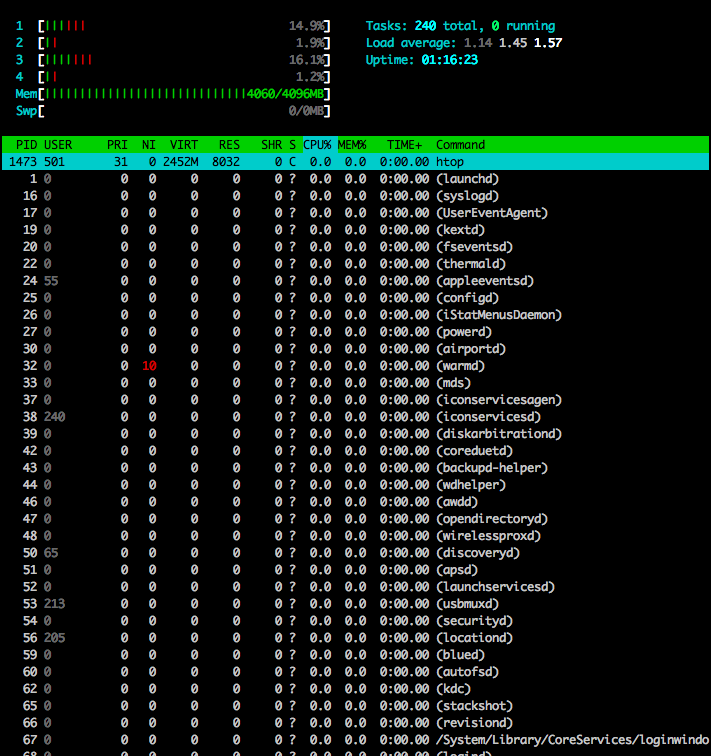Image resolution: width=711 pixels, height=756 pixels.
Task: Select the (usbmuxd) process row
Action: [x=355, y=604]
